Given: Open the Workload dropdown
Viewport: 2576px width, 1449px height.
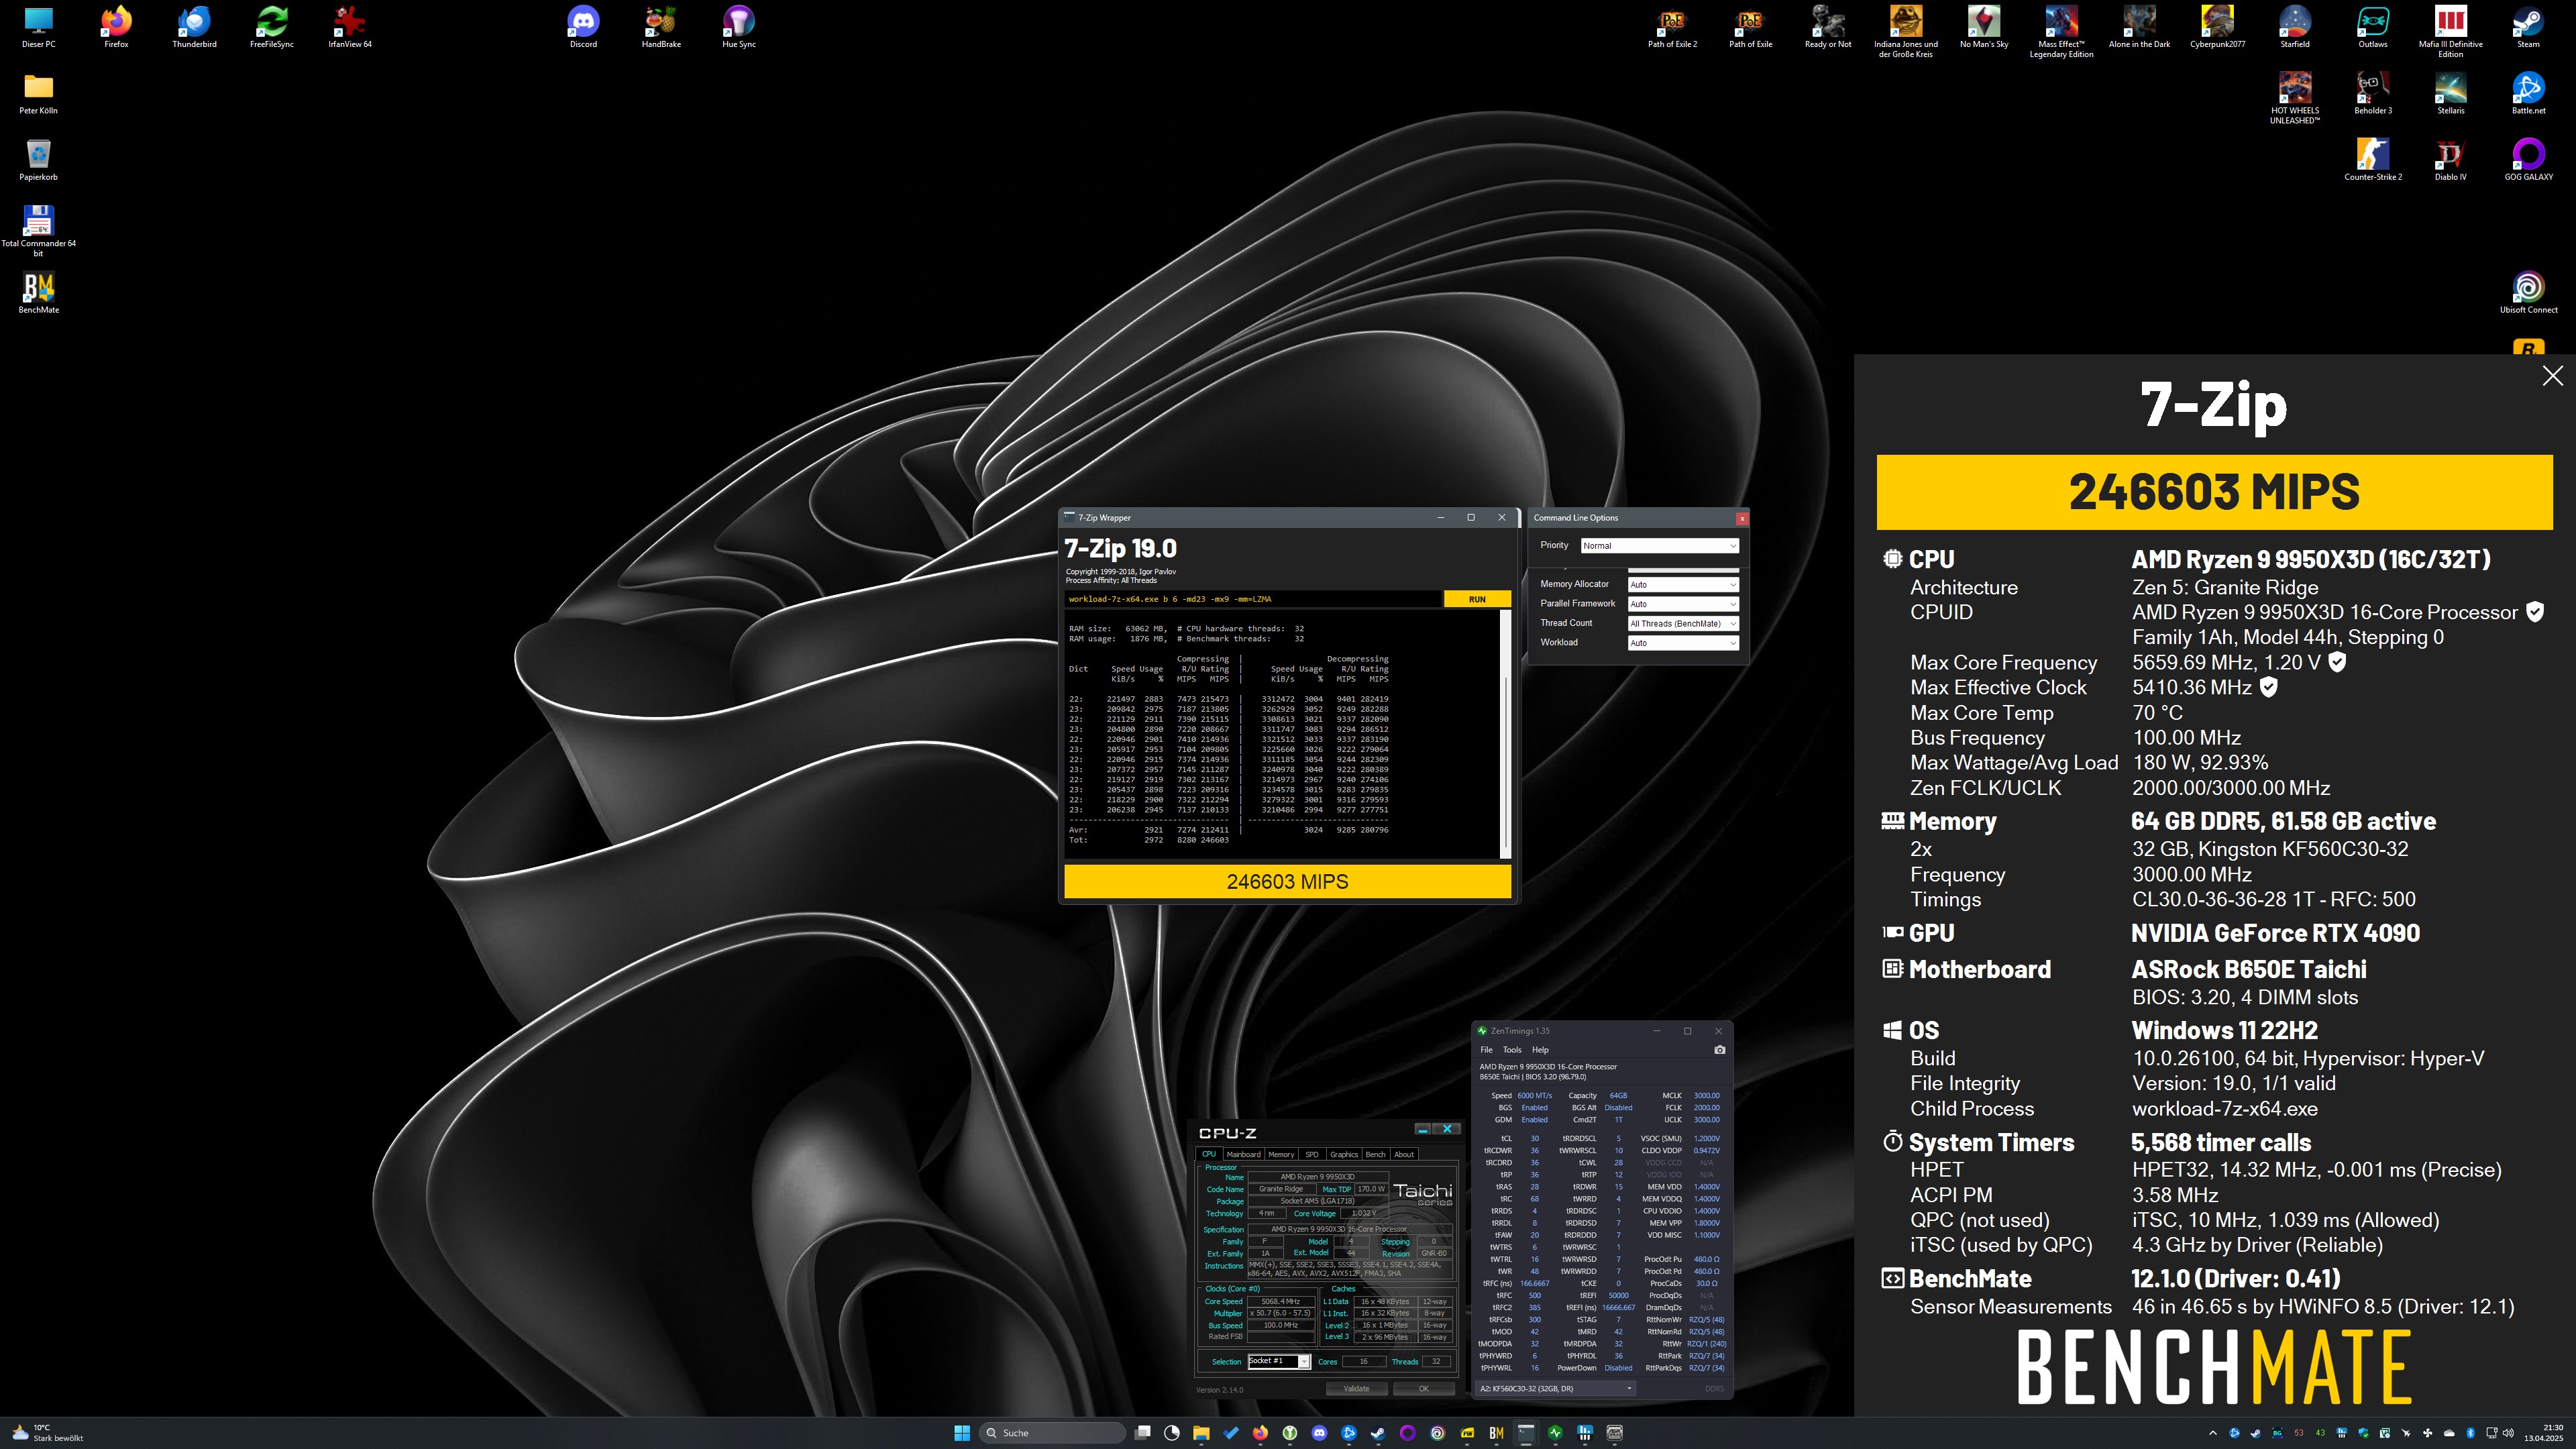Looking at the screenshot, I should (x=1683, y=643).
